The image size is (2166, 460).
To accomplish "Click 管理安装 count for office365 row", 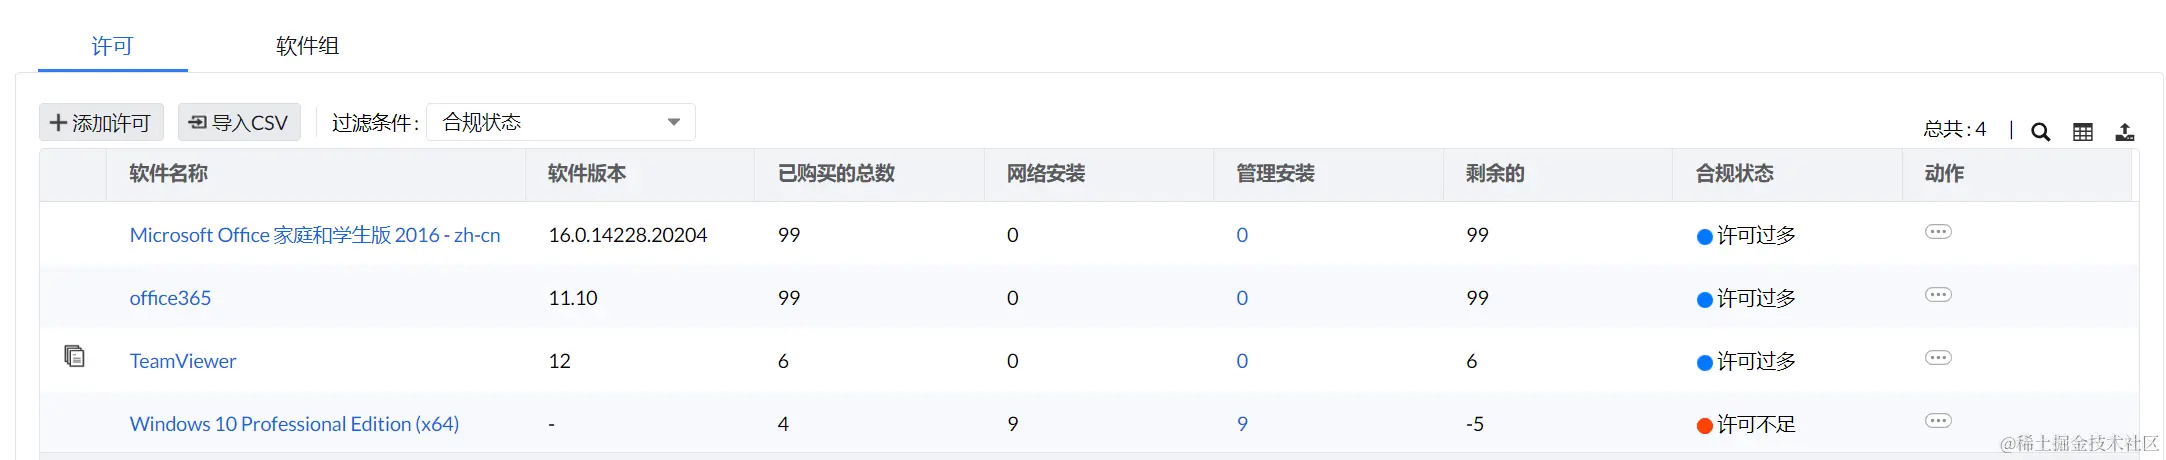I will pos(1242,298).
